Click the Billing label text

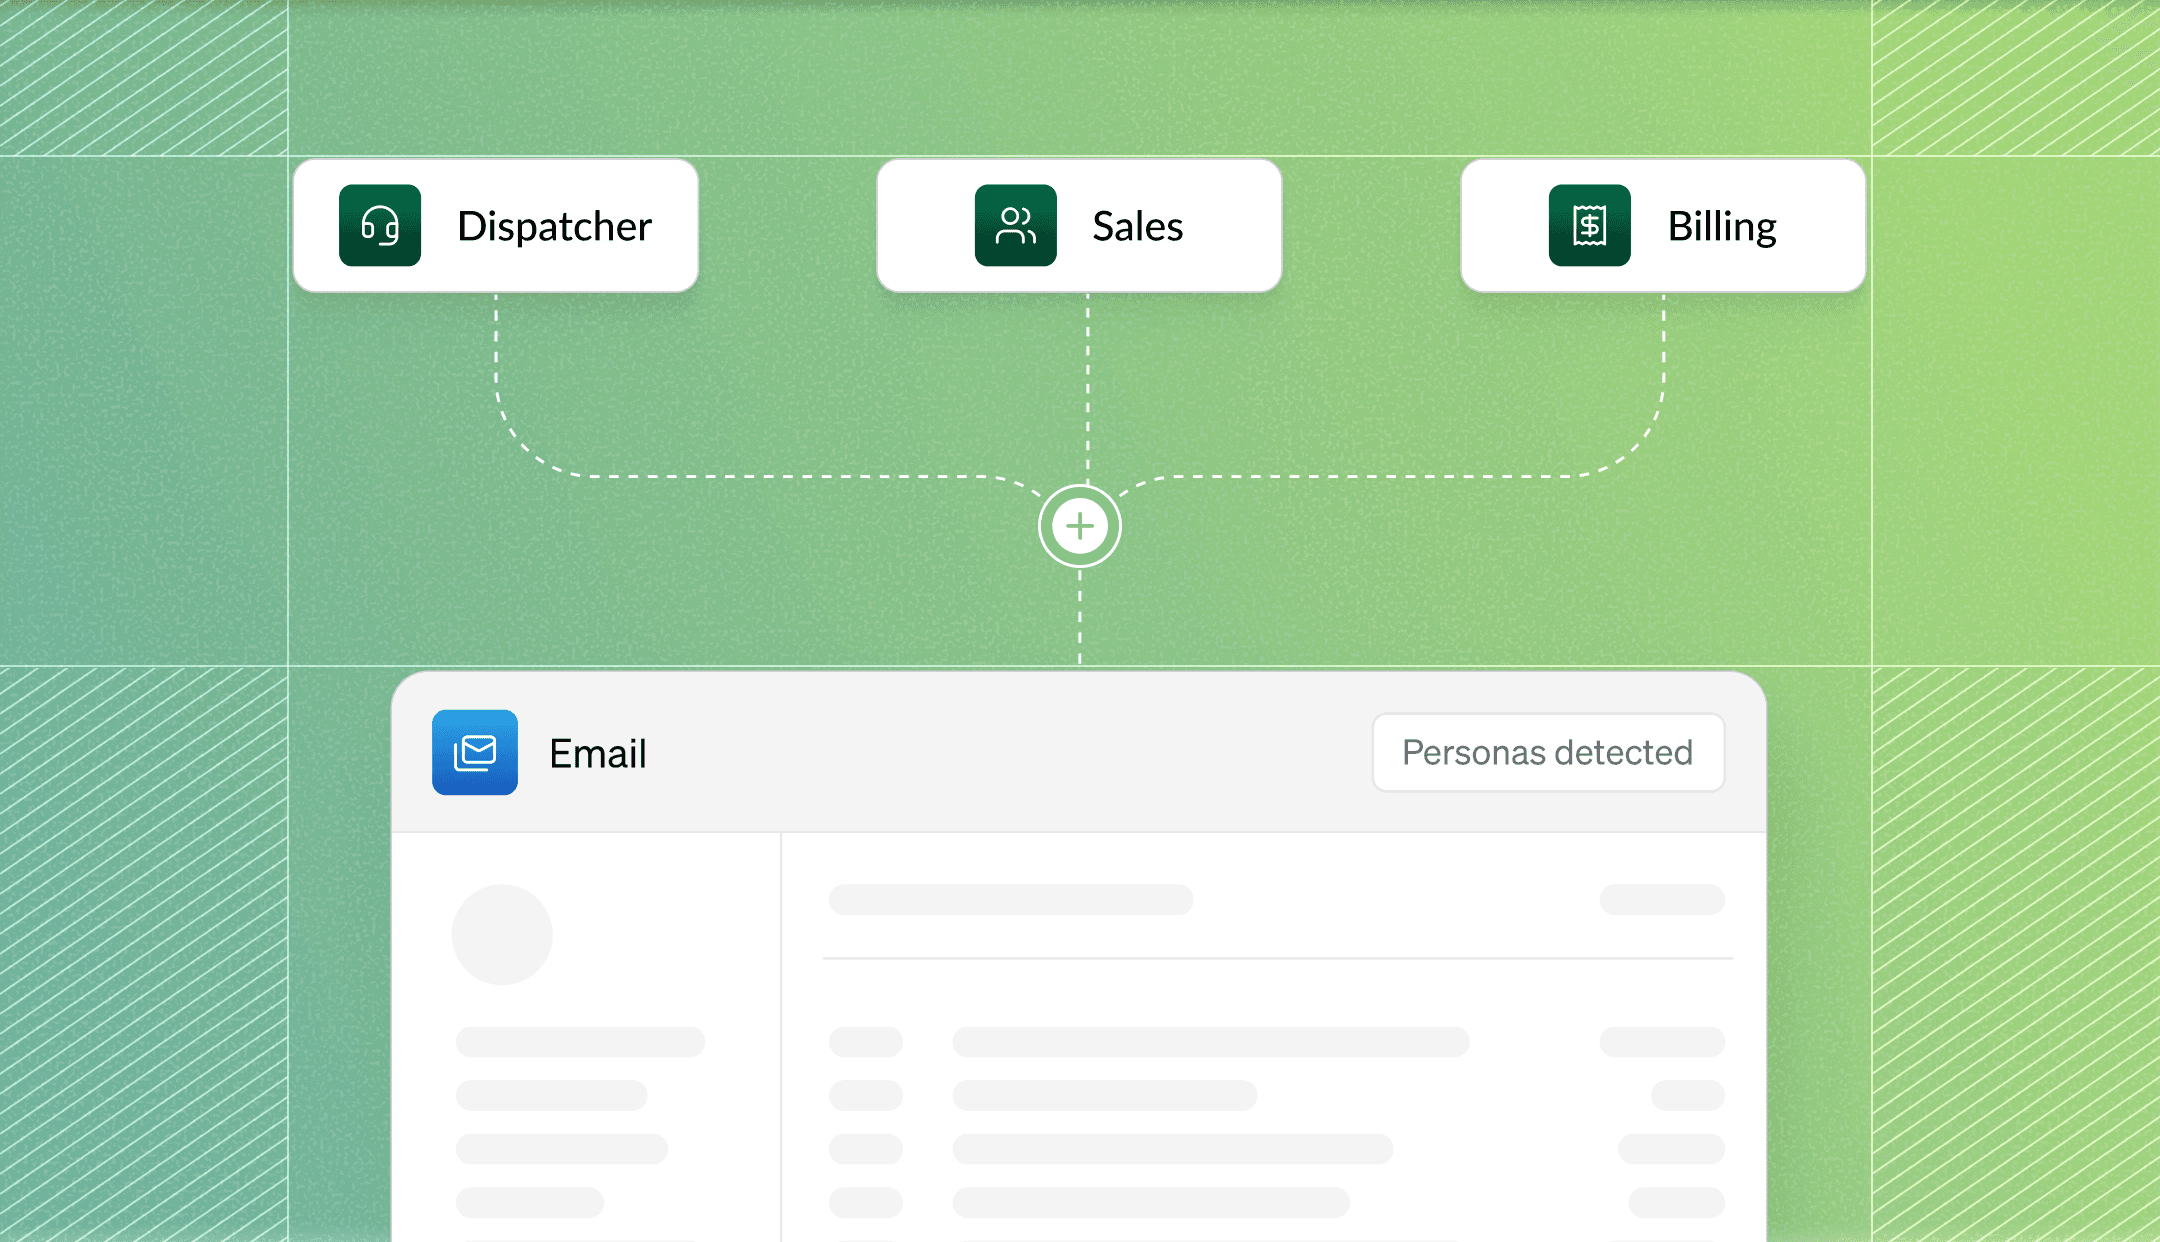pyautogui.click(x=1721, y=226)
